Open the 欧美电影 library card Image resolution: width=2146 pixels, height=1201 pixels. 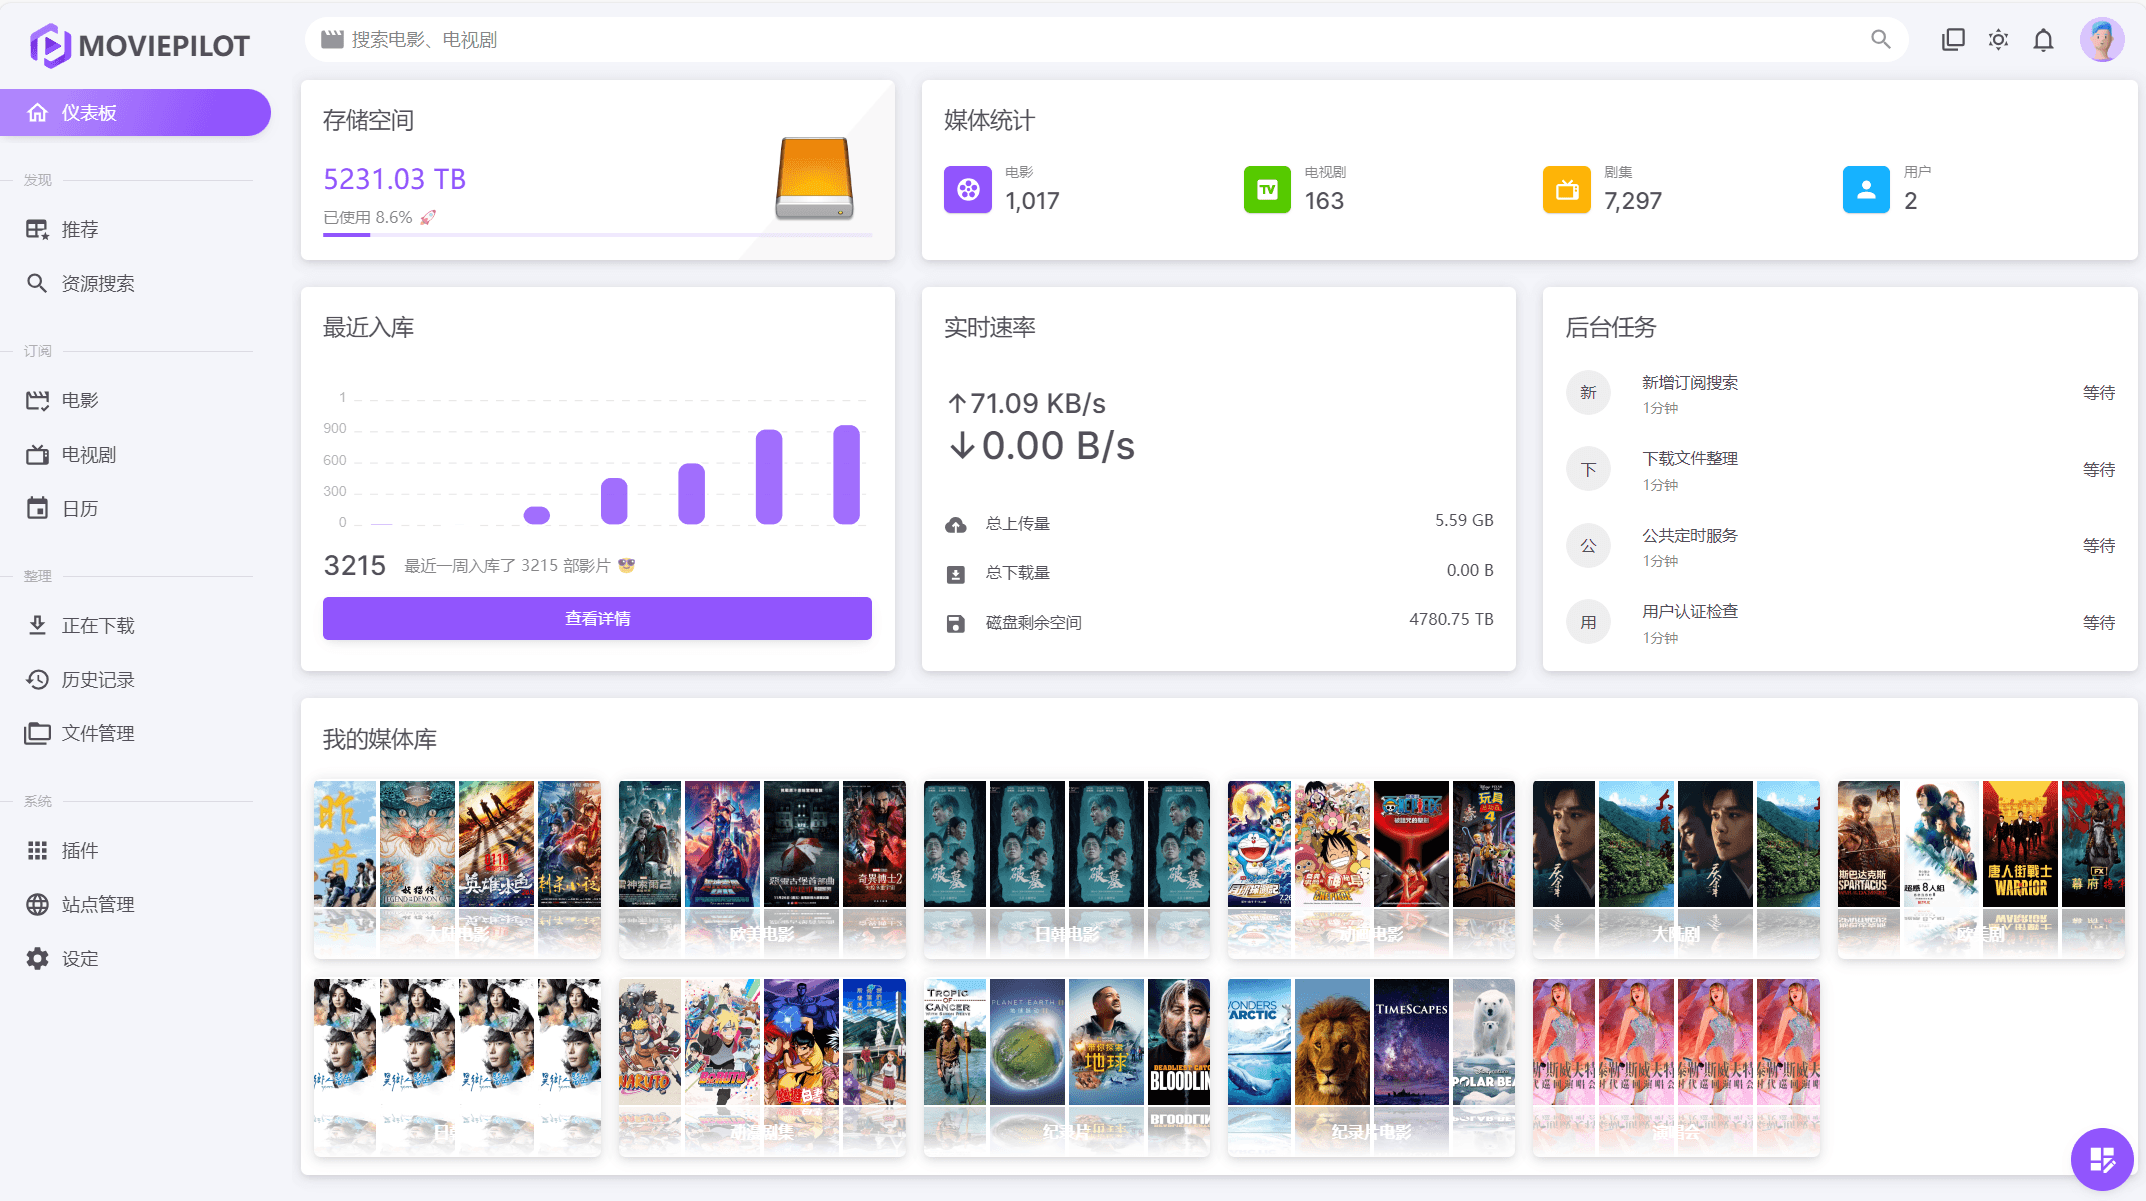[x=762, y=869]
